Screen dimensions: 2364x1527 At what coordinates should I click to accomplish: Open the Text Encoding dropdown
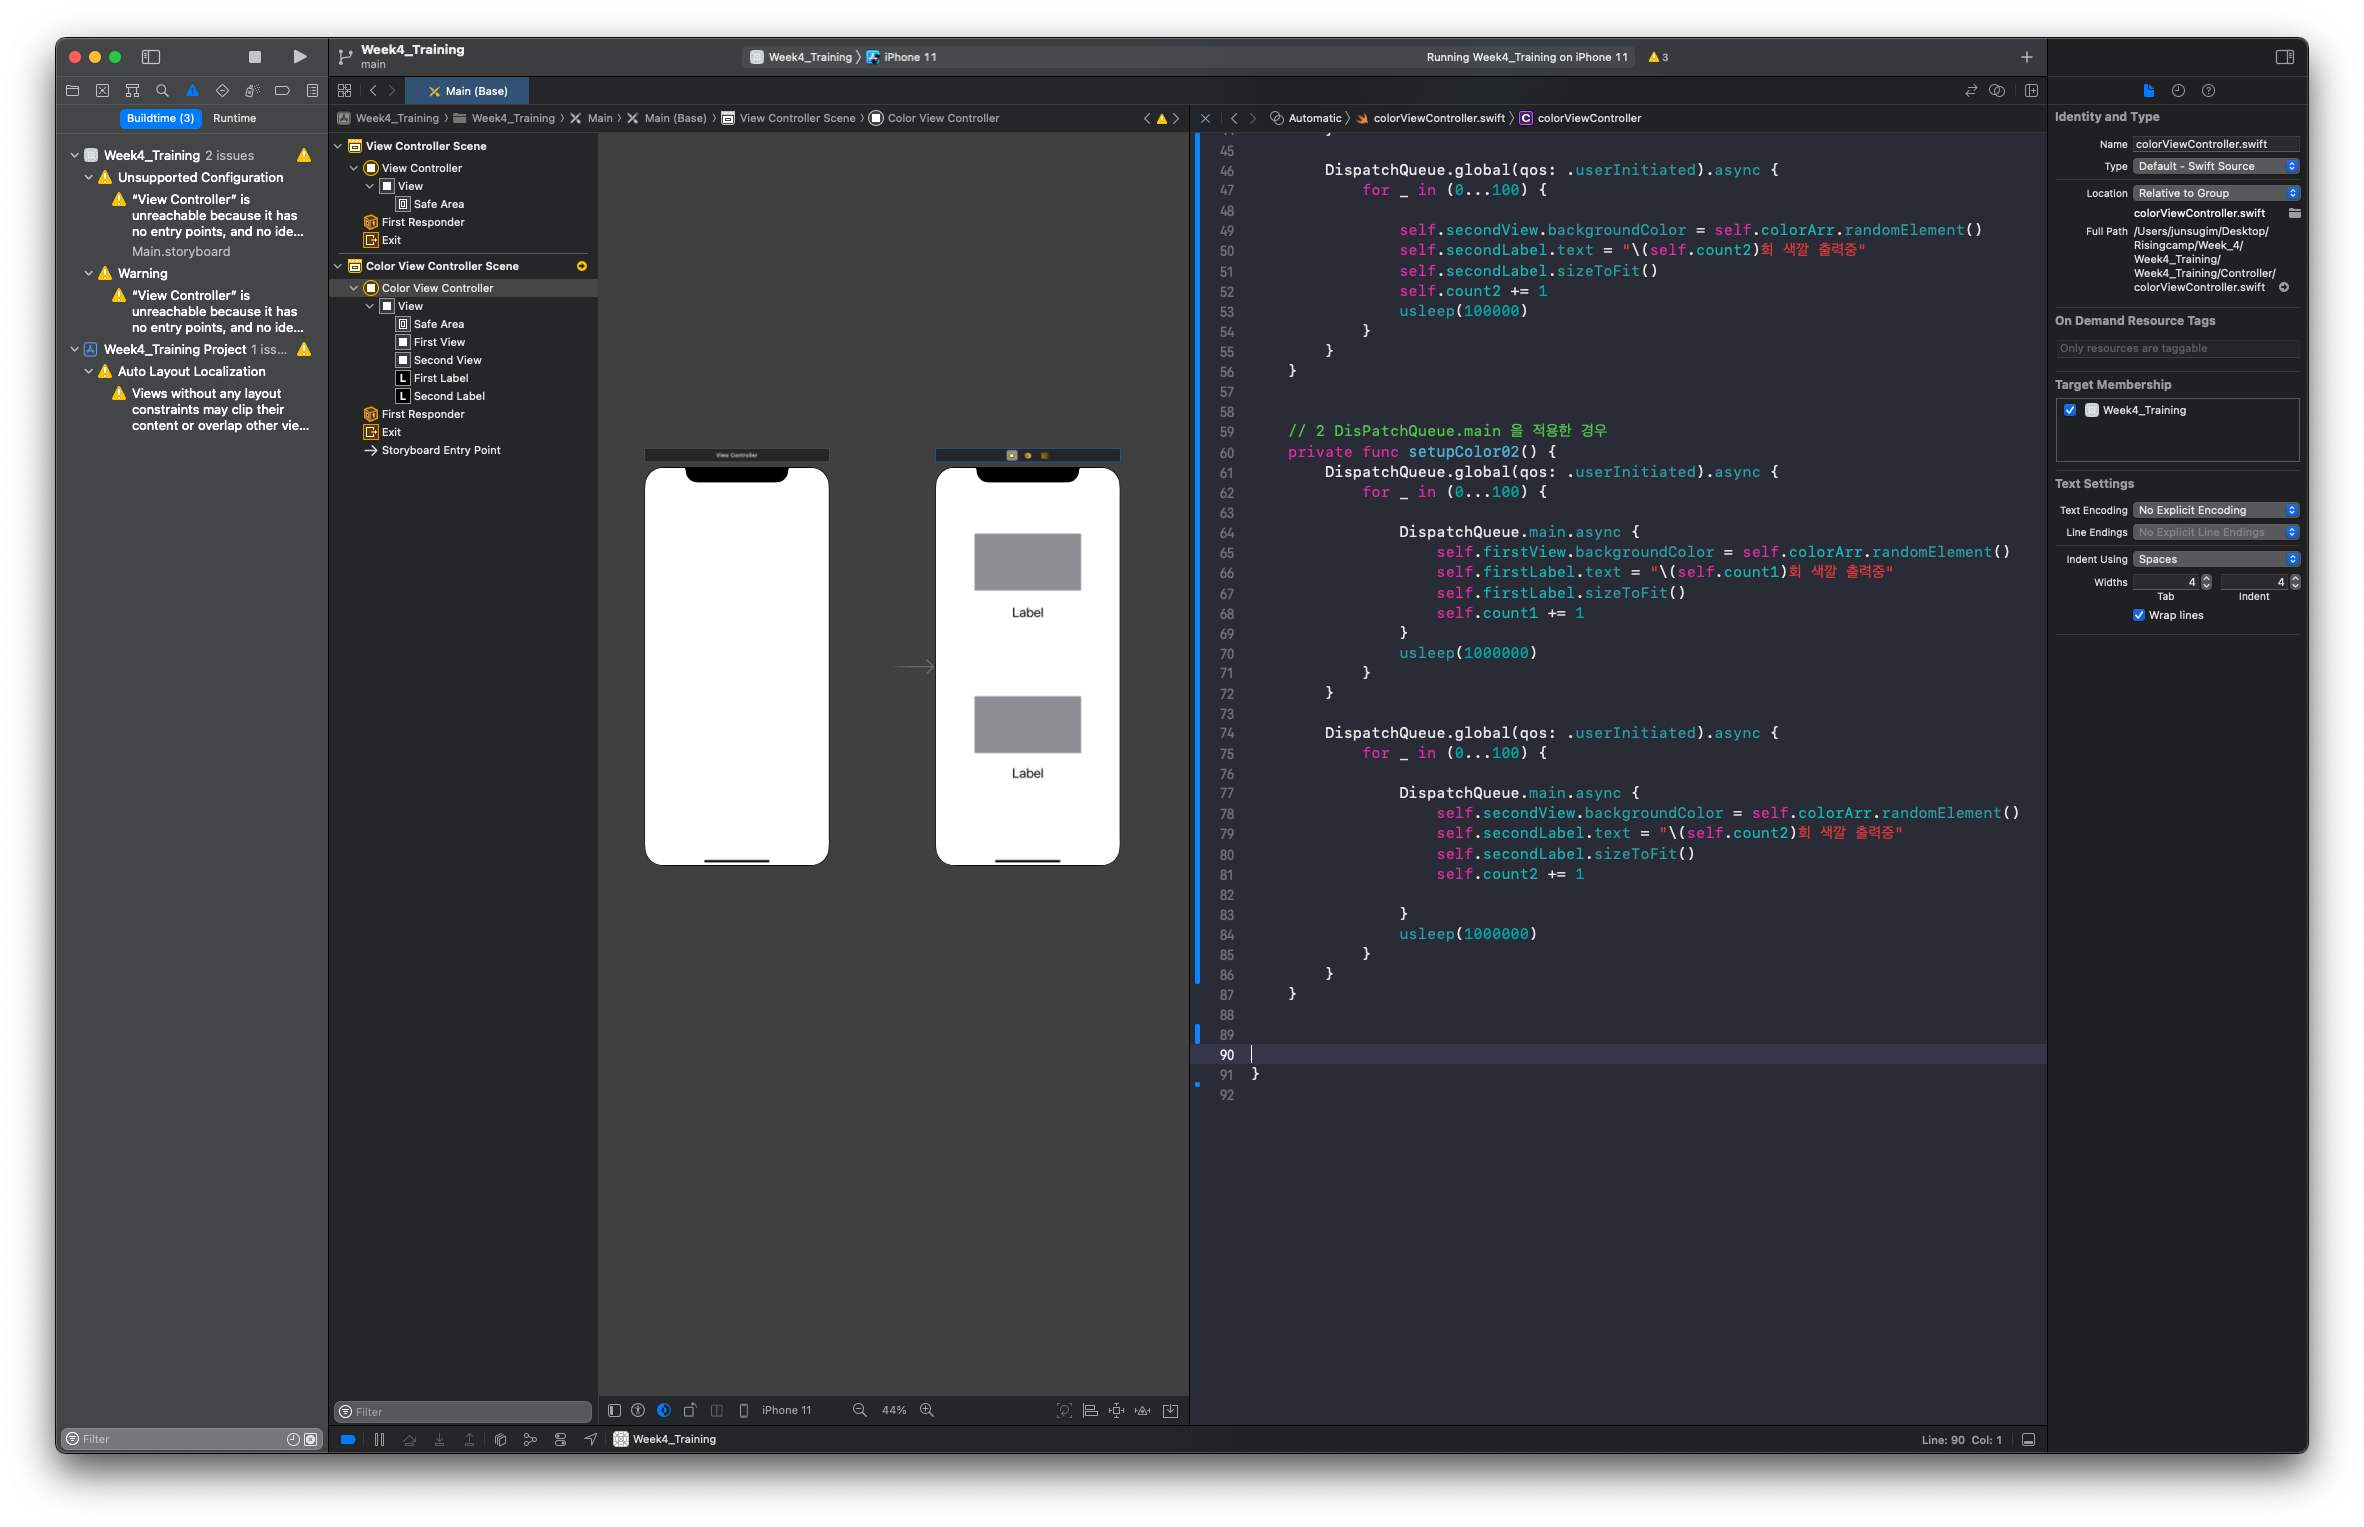click(2216, 510)
